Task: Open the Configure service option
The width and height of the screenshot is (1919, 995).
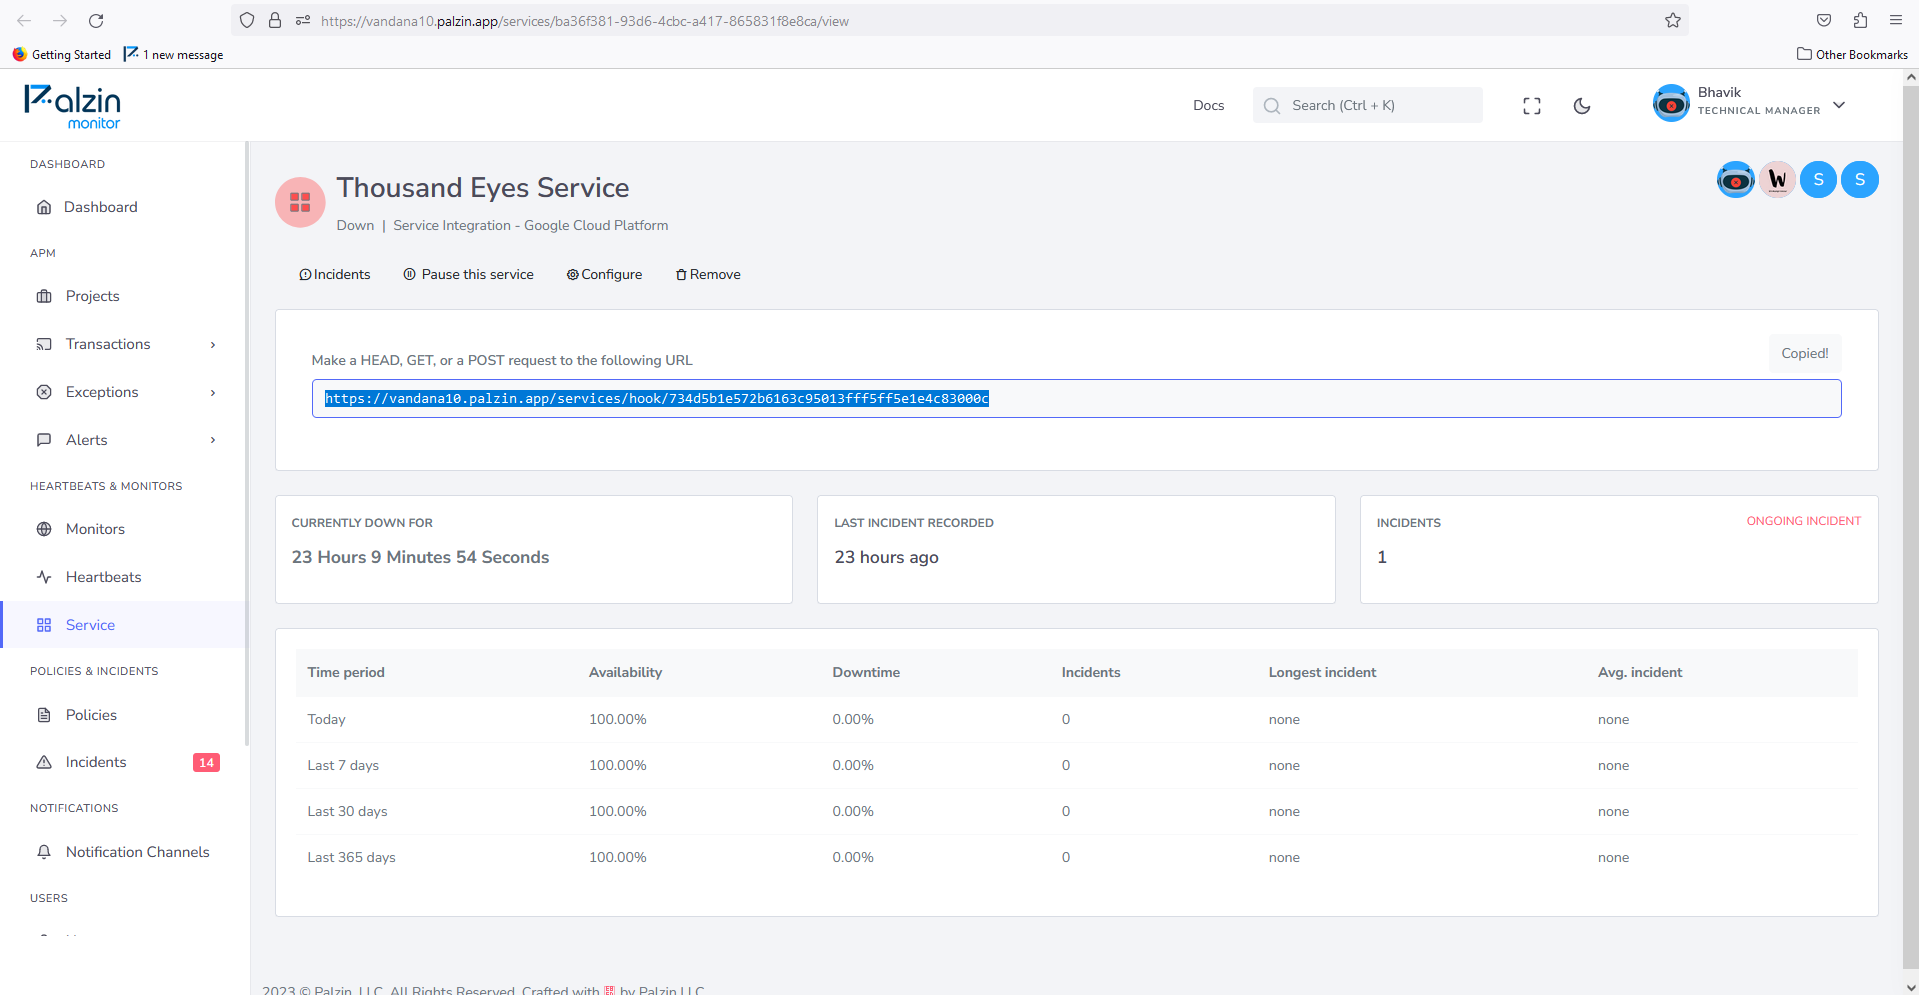Action: coord(604,274)
